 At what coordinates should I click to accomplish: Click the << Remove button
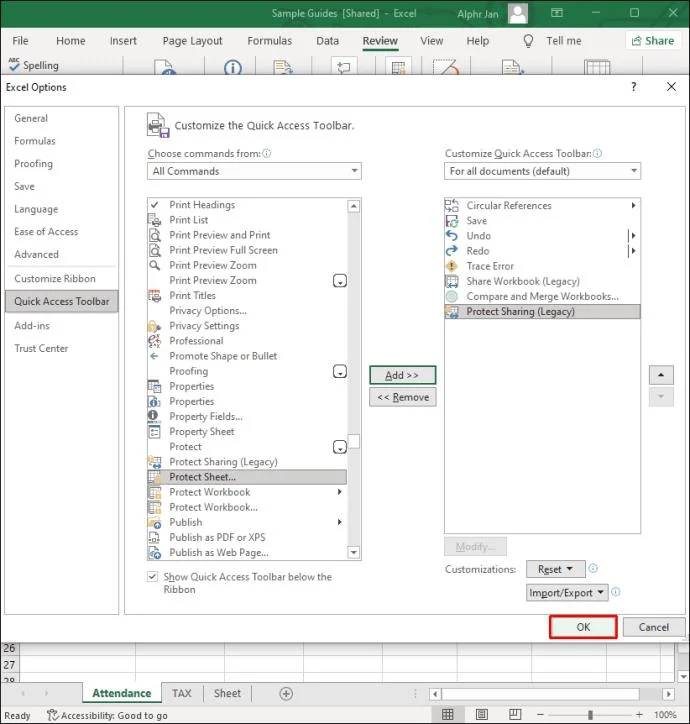(402, 398)
